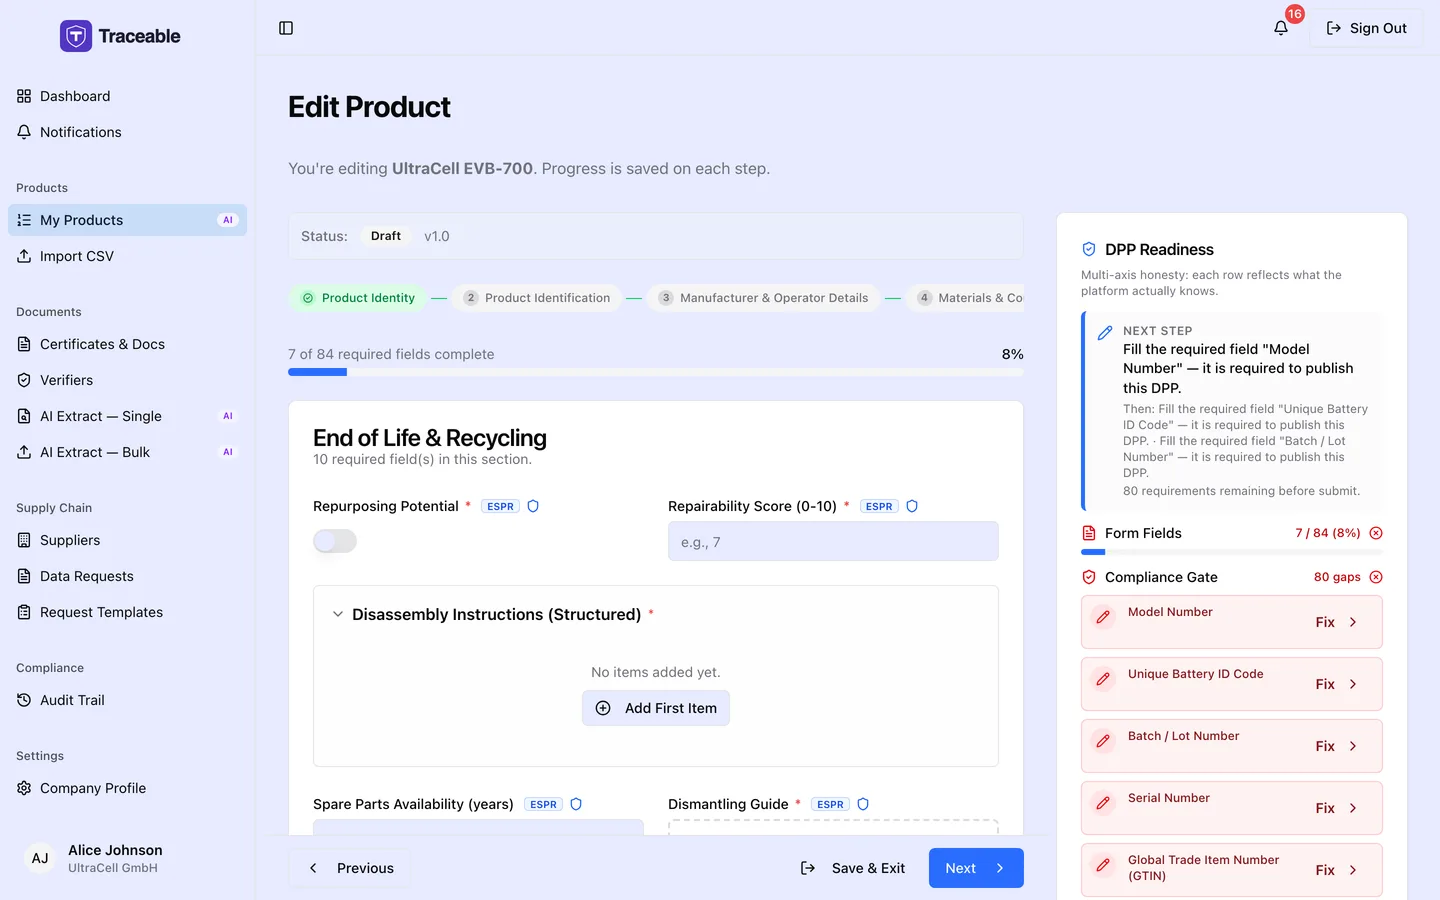Click the AJ user avatar
This screenshot has height=900, width=1440.
click(40, 858)
